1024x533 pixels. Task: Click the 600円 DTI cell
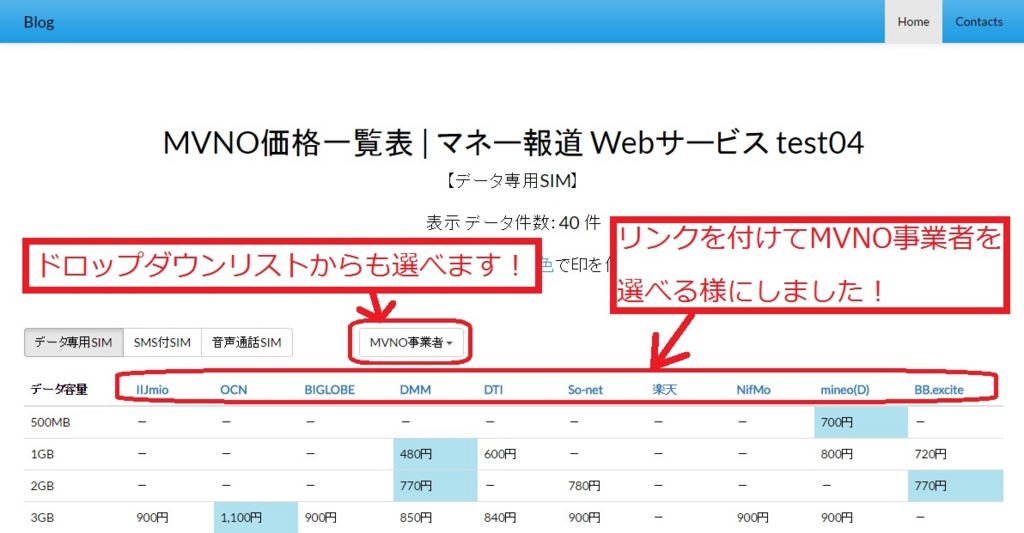click(500, 454)
